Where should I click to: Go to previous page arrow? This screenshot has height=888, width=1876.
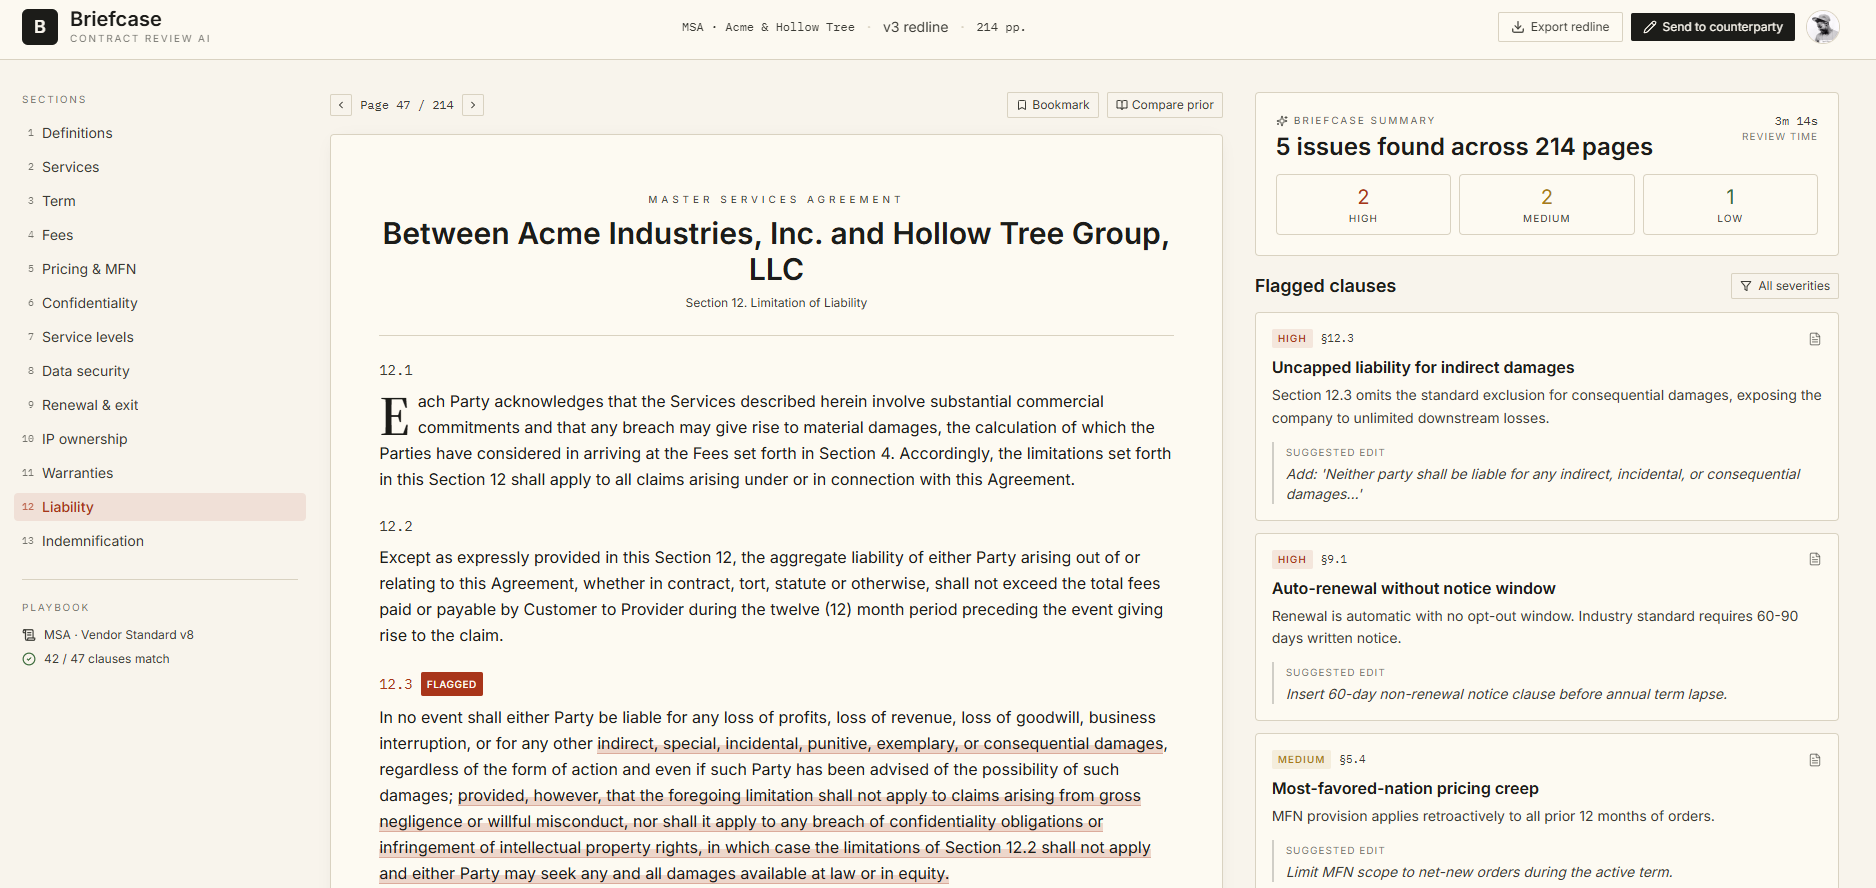(341, 105)
